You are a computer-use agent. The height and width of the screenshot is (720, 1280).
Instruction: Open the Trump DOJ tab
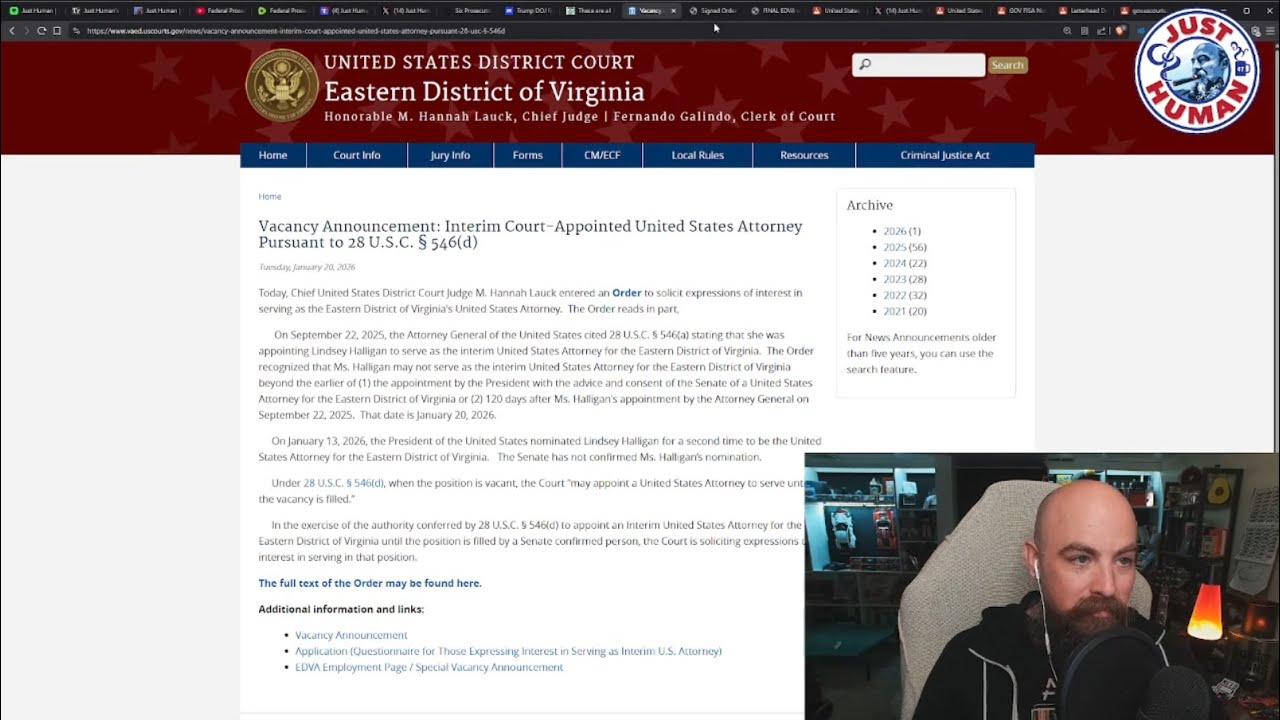point(528,10)
